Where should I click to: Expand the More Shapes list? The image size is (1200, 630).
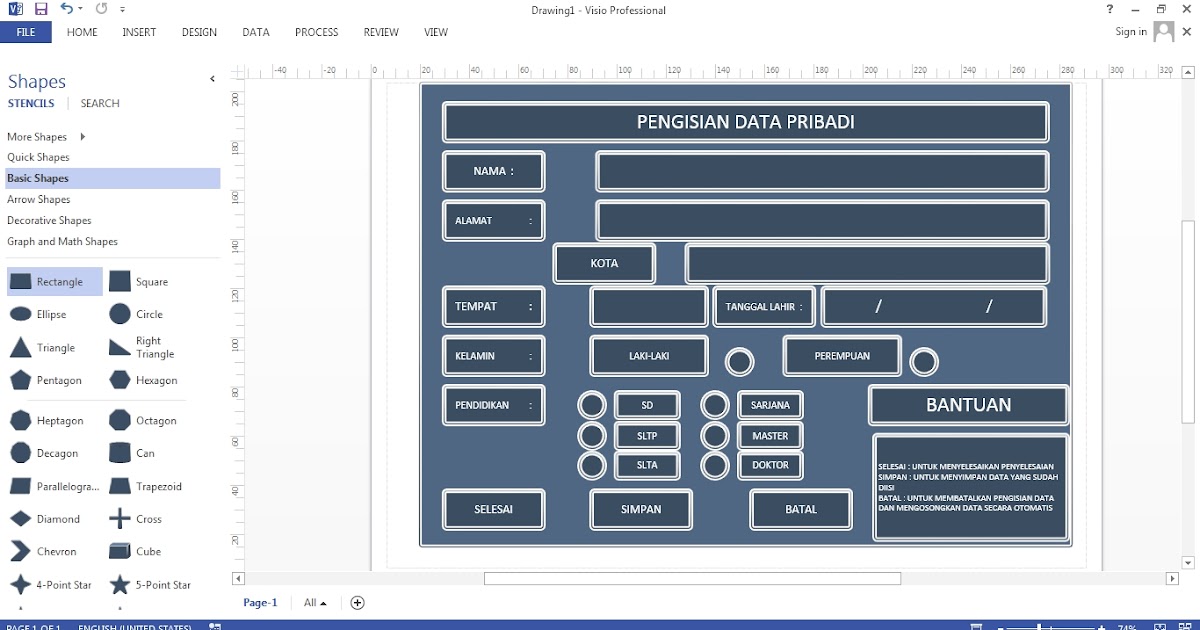(x=36, y=136)
